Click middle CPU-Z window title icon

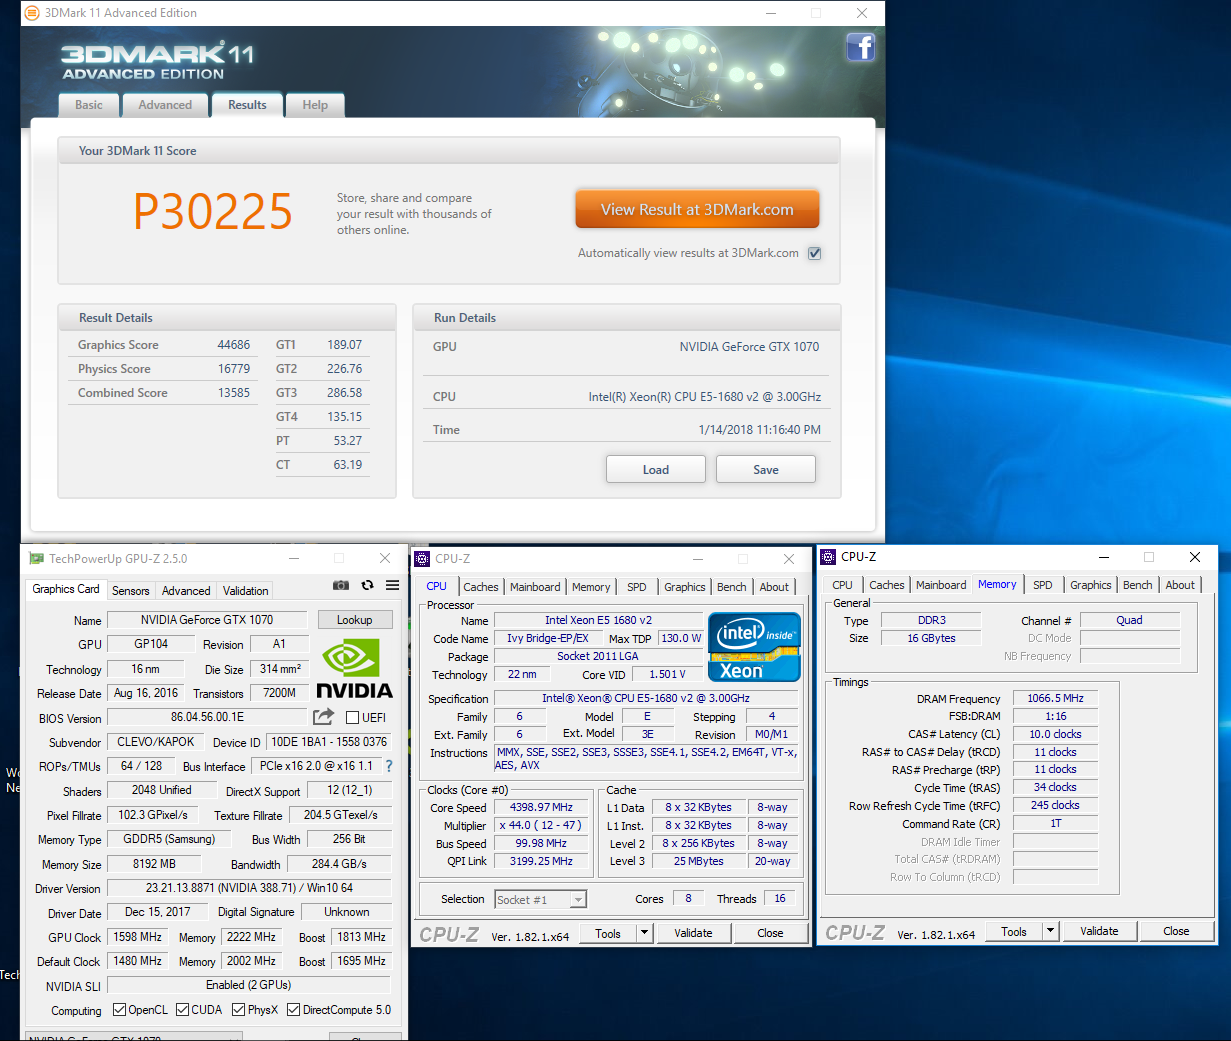[x=422, y=559]
